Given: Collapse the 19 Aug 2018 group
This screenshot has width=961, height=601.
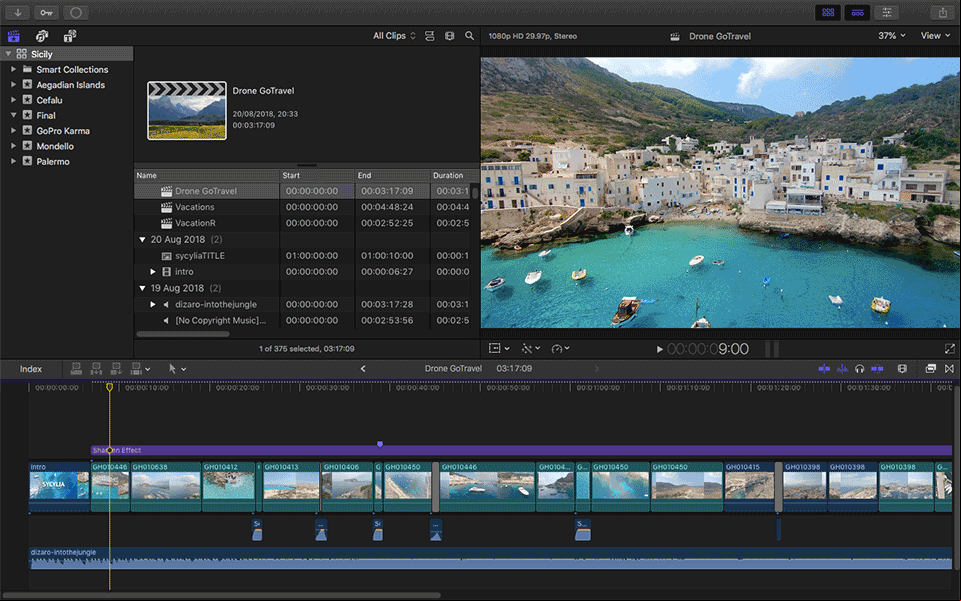Looking at the screenshot, I should click(142, 288).
